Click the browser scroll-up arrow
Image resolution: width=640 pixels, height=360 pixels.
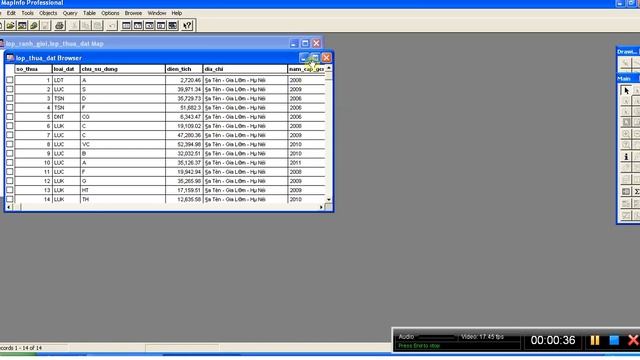(x=329, y=68)
